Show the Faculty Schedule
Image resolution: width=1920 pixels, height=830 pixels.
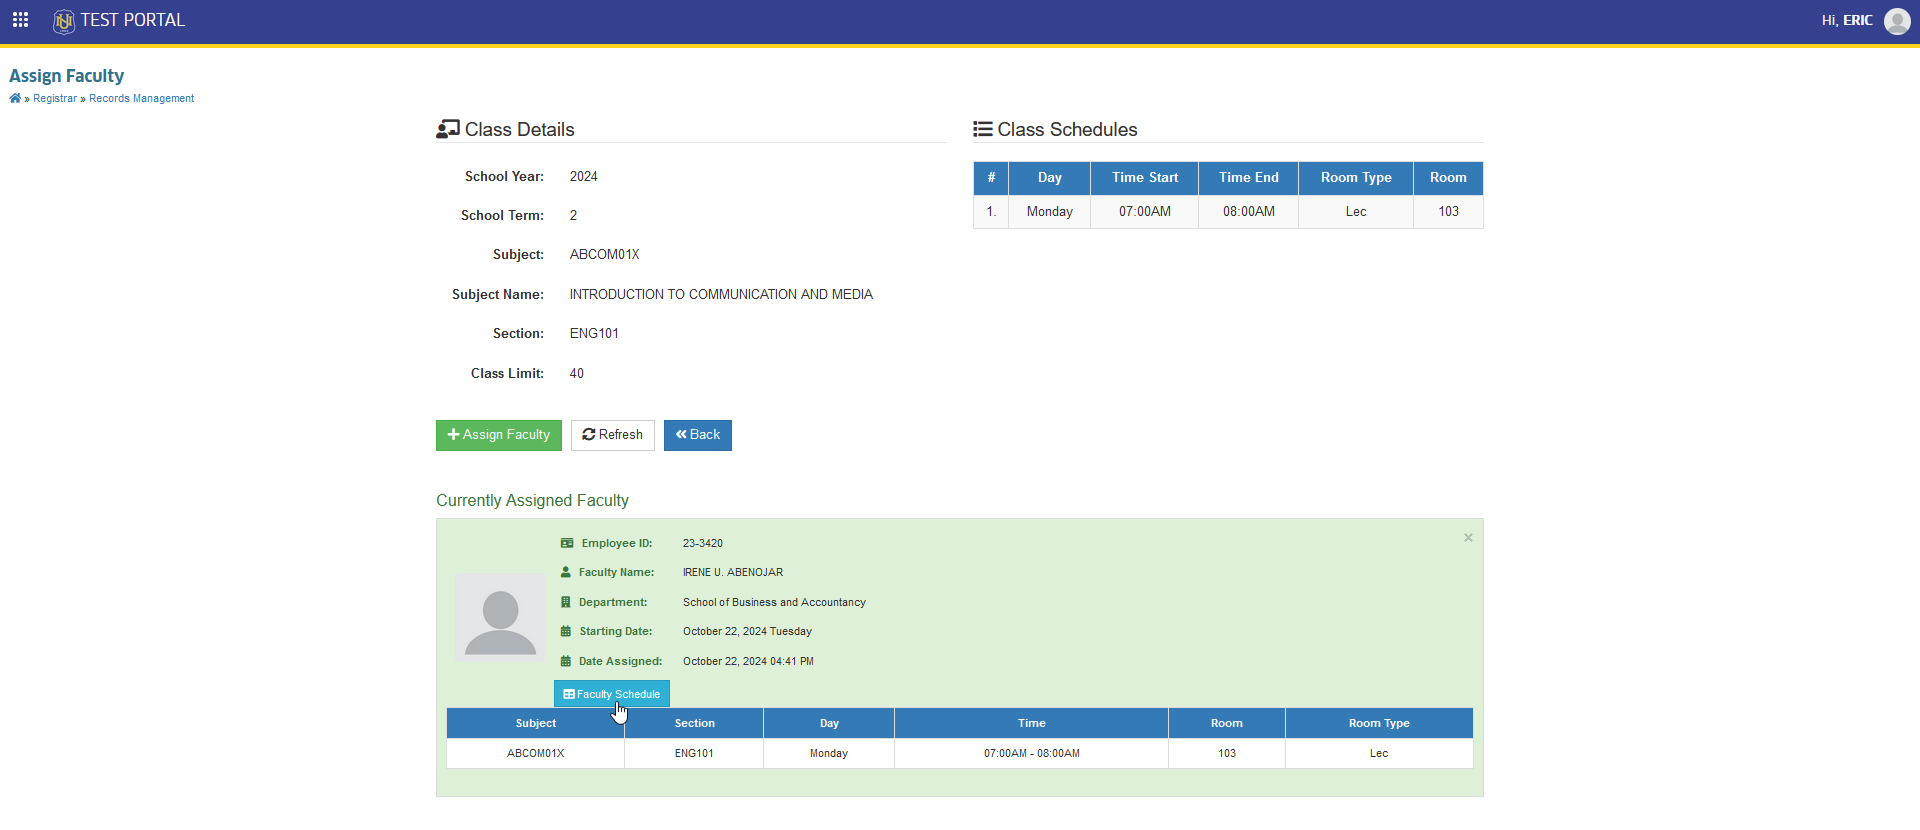[x=612, y=694]
